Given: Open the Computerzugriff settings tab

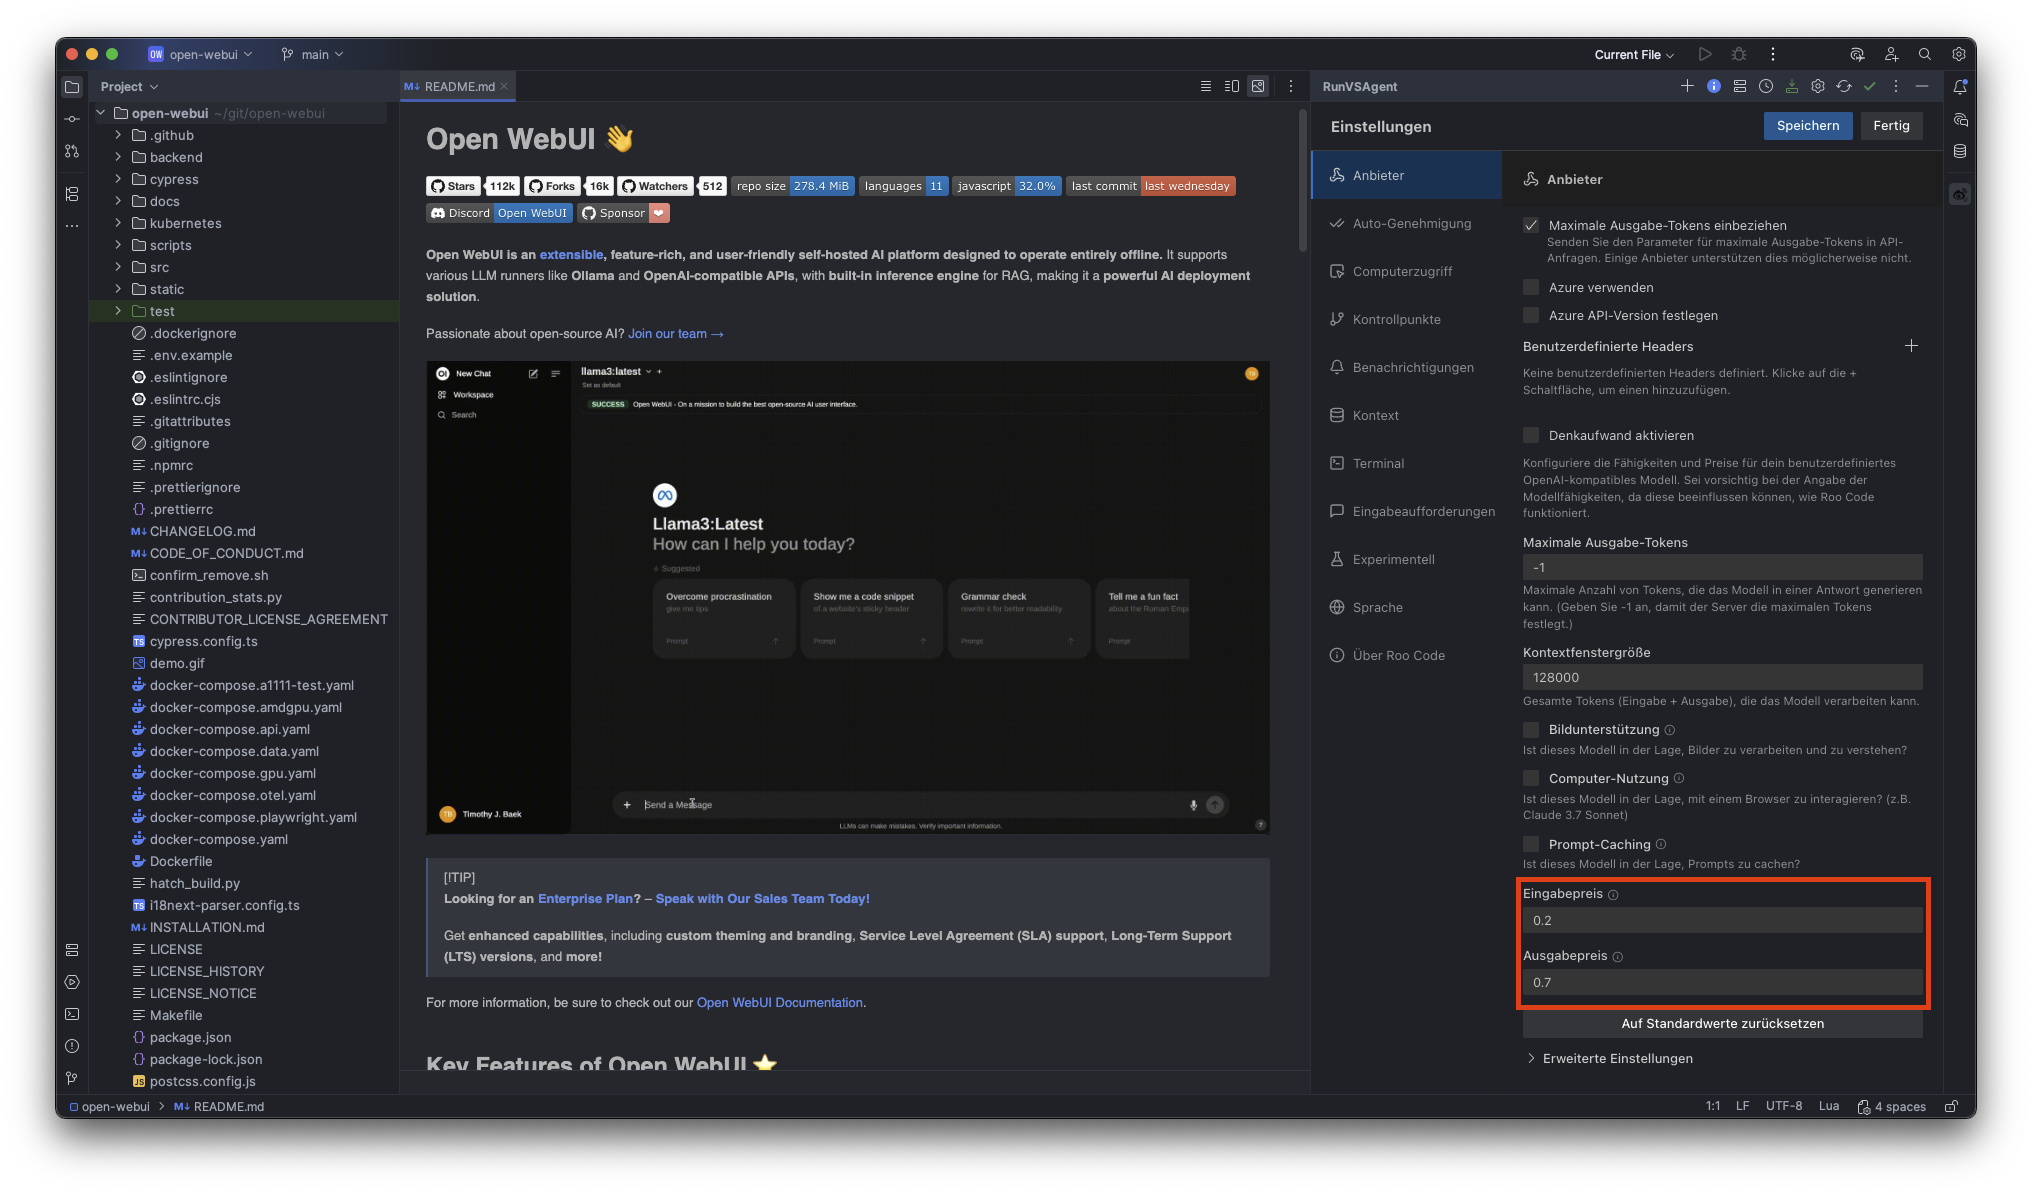Looking at the screenshot, I should pyautogui.click(x=1407, y=271).
